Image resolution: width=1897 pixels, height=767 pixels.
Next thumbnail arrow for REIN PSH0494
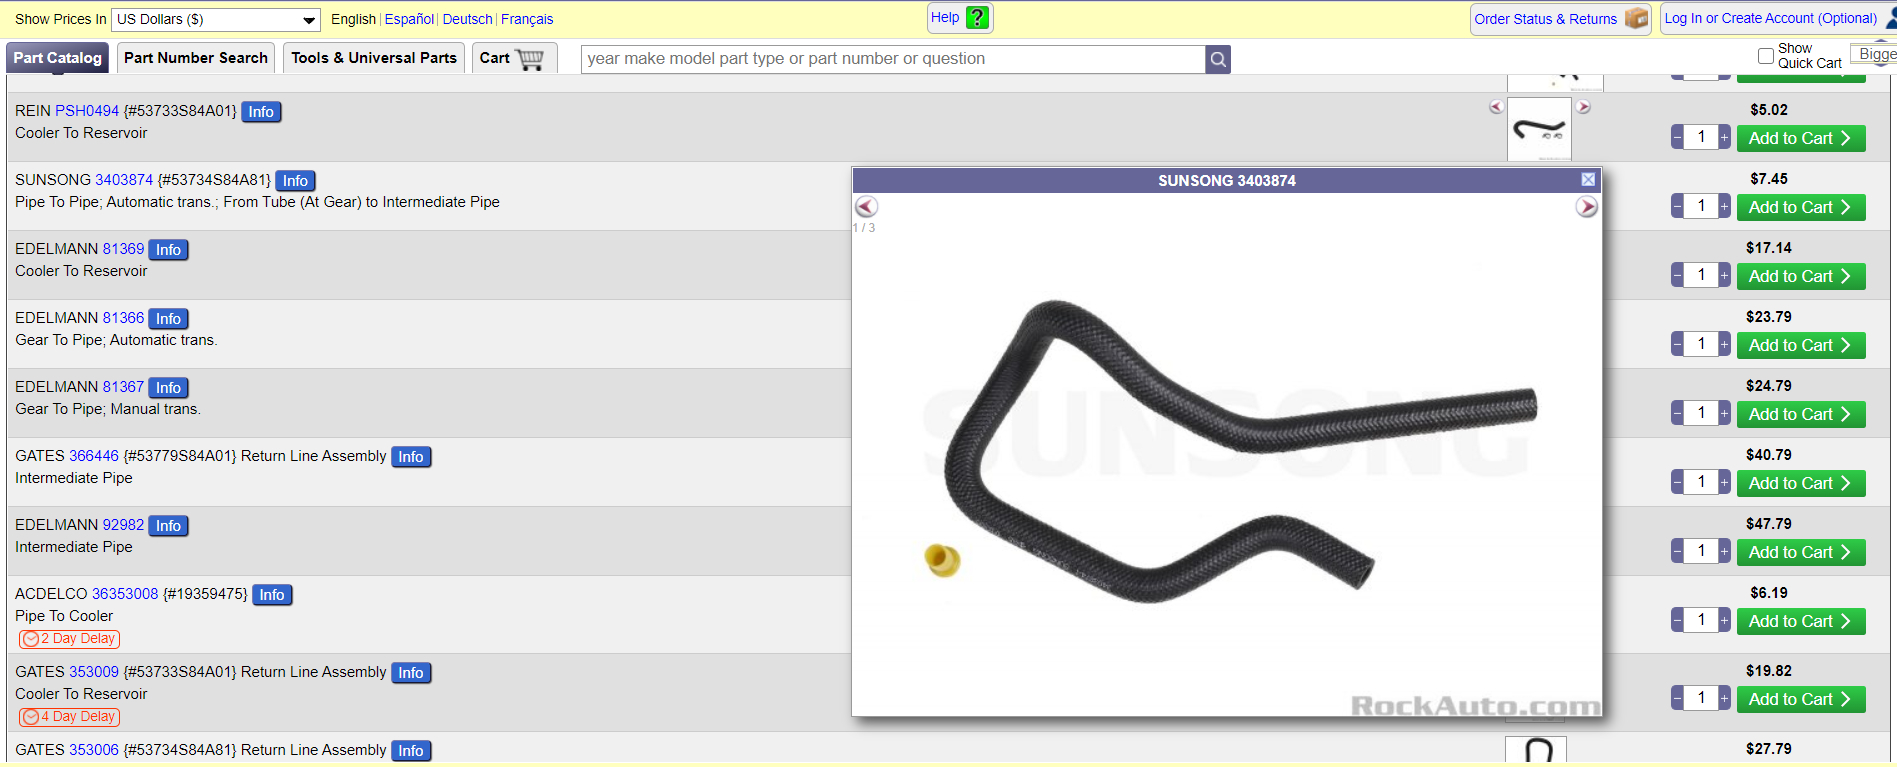pyautogui.click(x=1583, y=107)
